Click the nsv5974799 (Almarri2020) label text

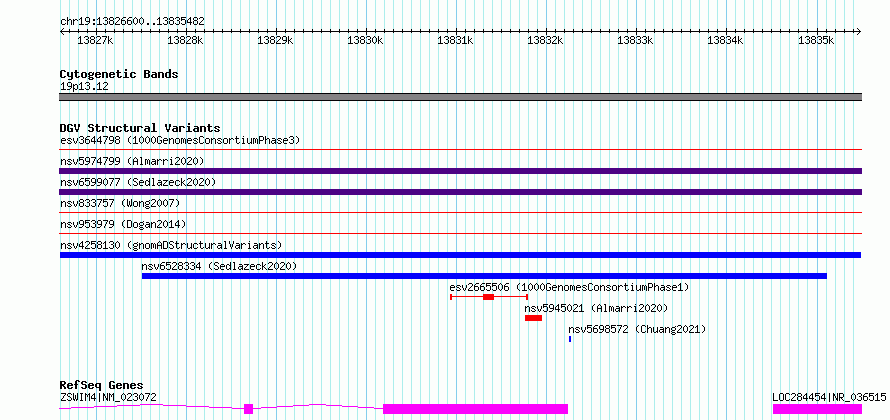pos(132,161)
